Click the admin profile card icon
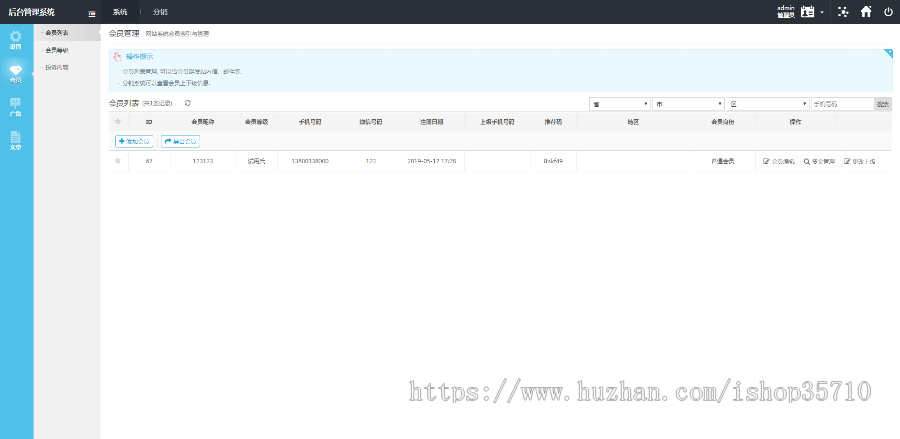The width and height of the screenshot is (900, 439). pyautogui.click(x=808, y=11)
